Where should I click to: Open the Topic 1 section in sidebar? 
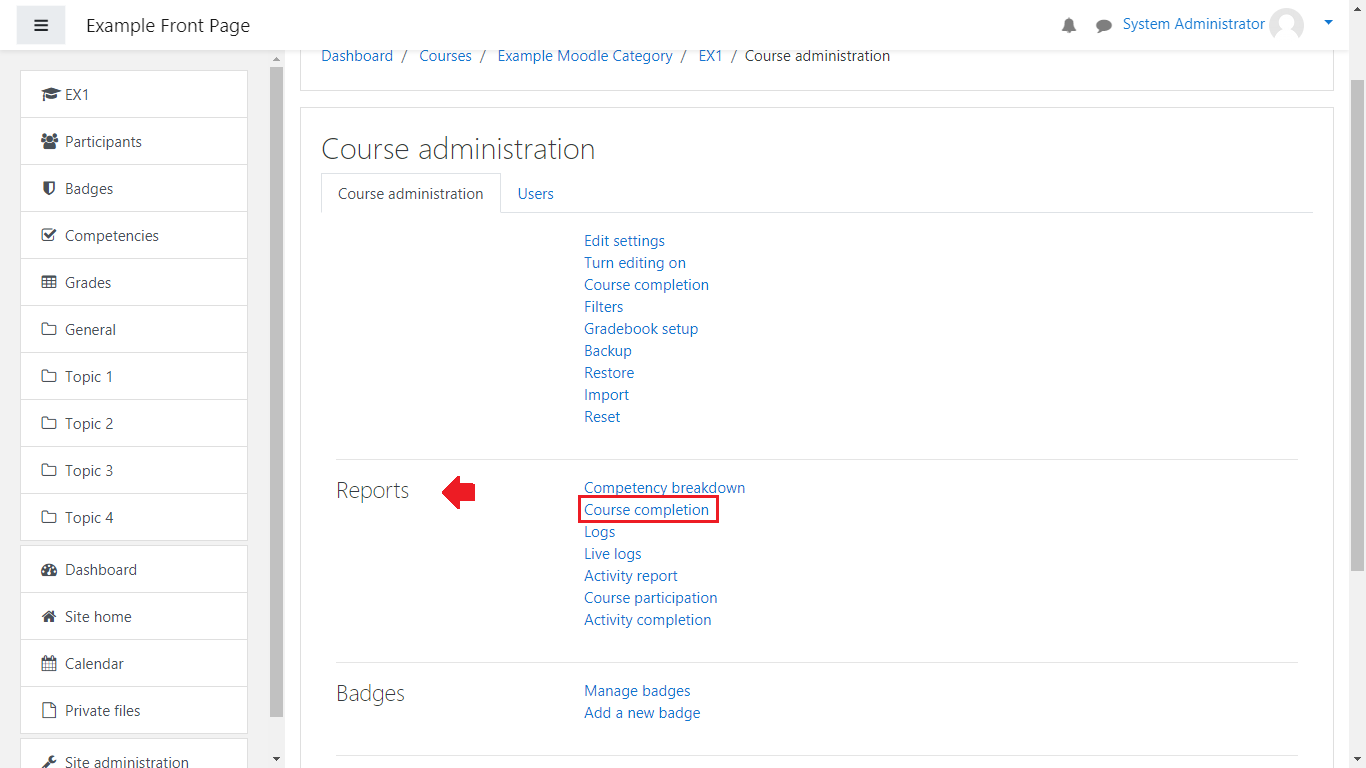click(88, 377)
